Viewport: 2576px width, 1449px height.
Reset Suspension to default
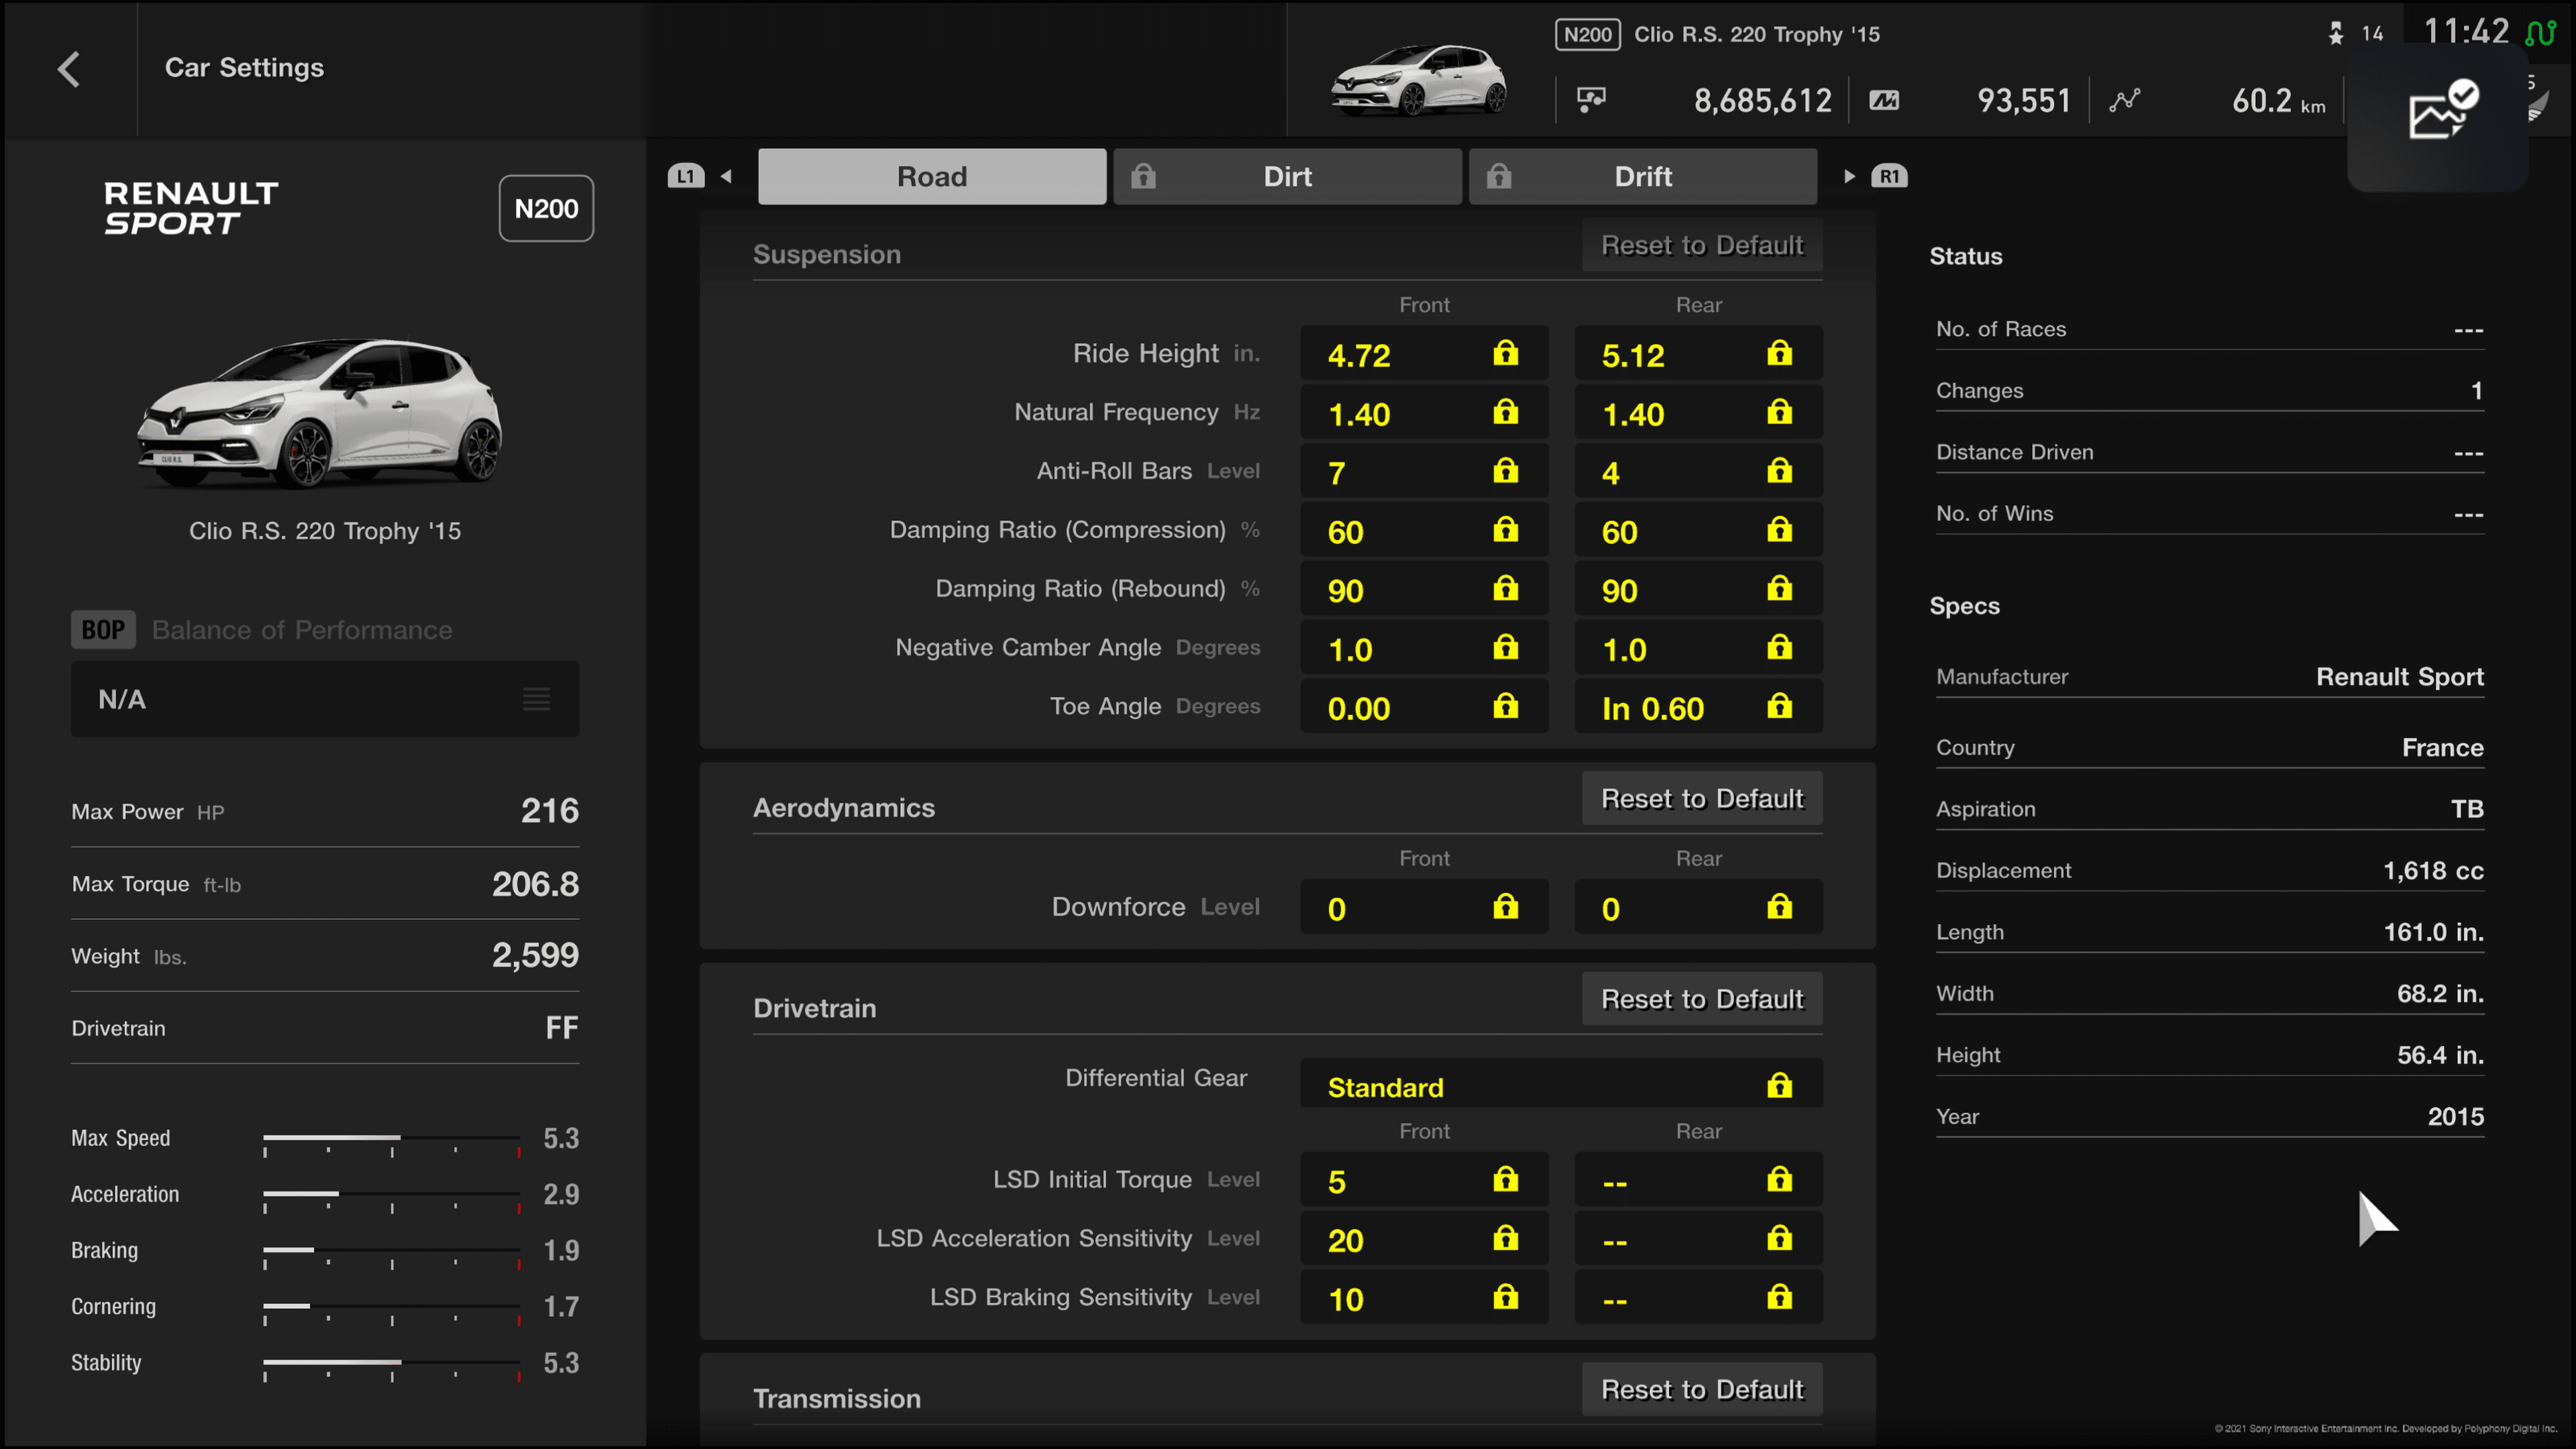click(1702, 245)
